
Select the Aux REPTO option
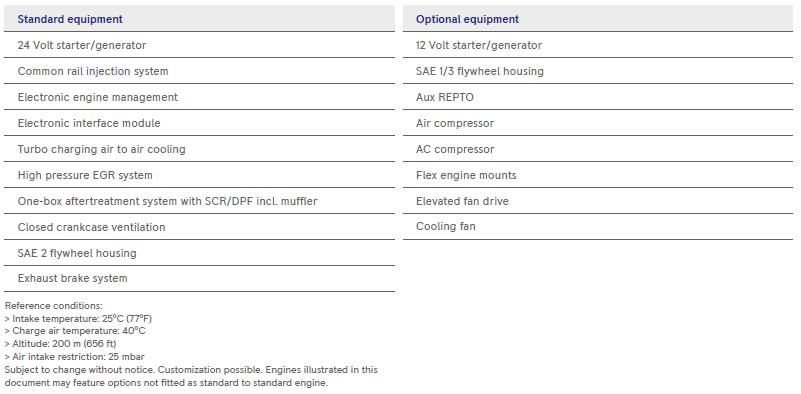[598, 97]
